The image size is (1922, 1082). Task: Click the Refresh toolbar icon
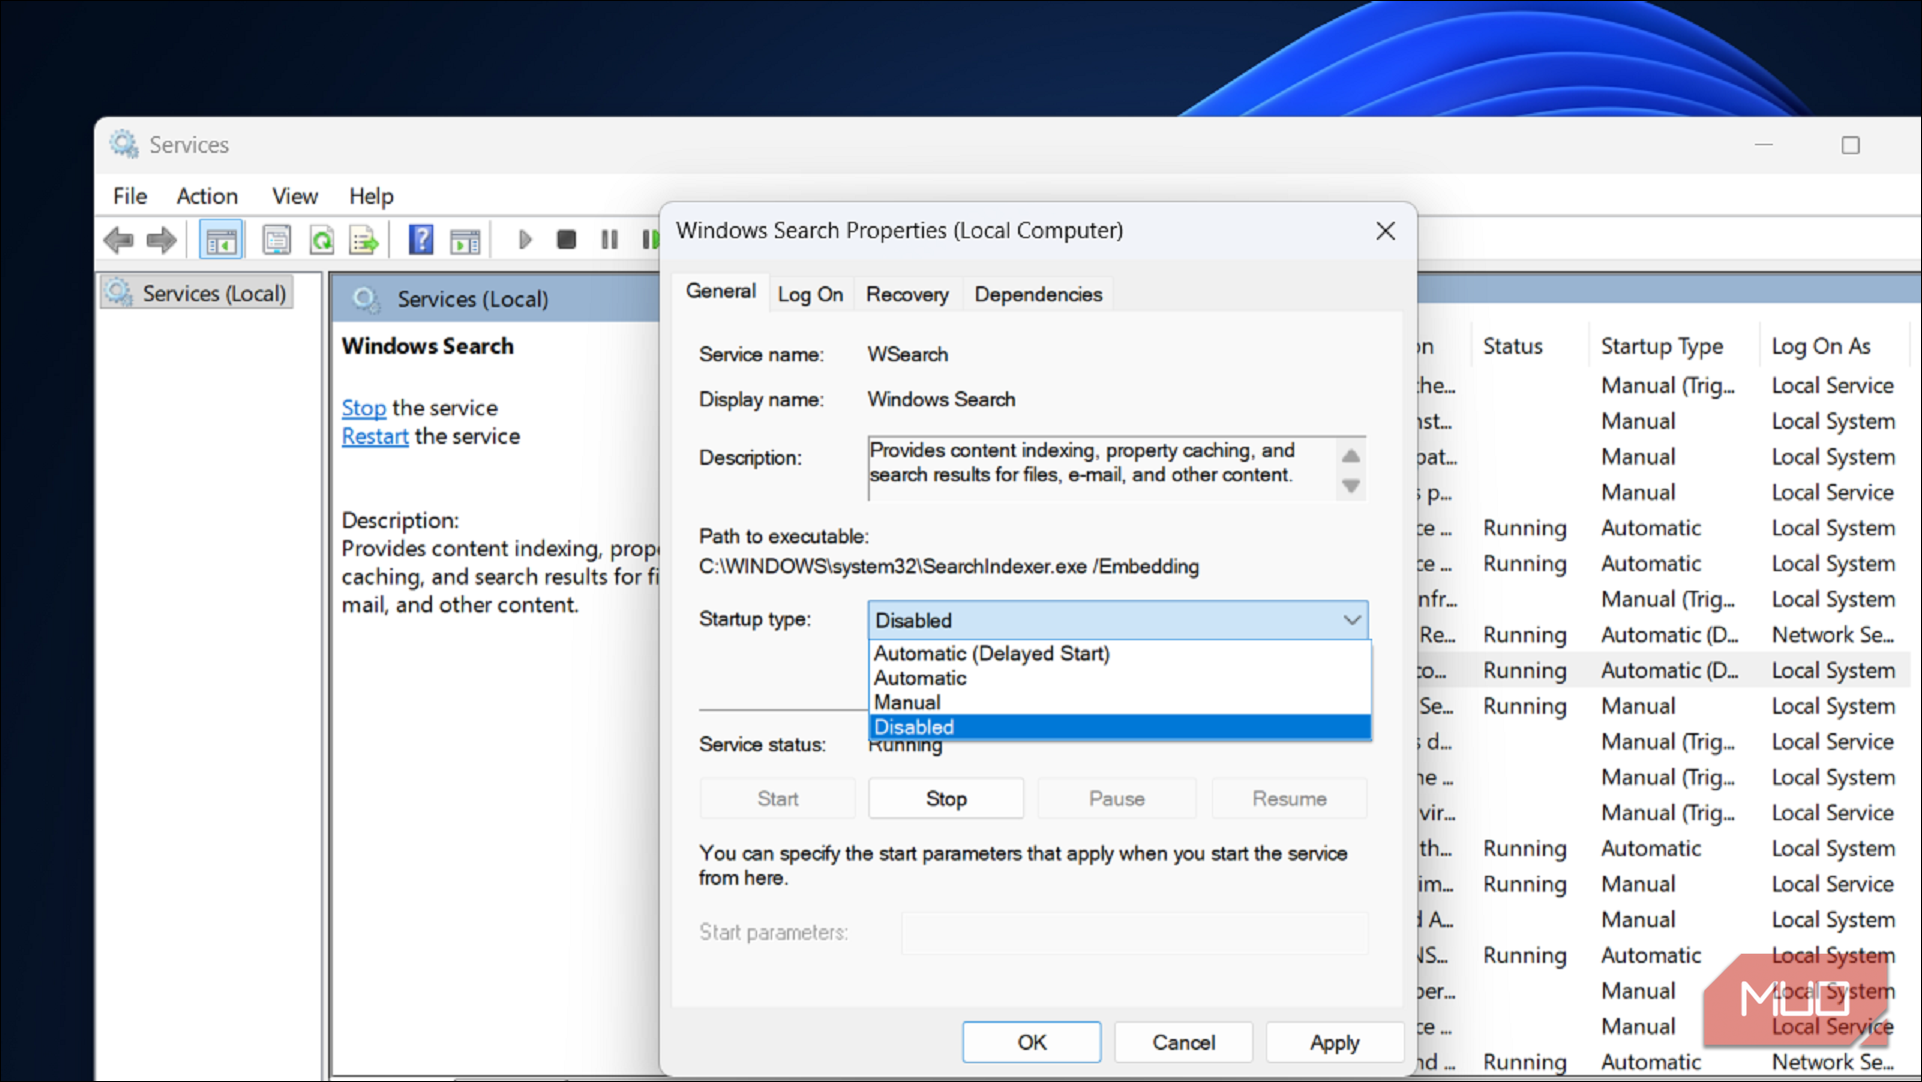(x=322, y=240)
